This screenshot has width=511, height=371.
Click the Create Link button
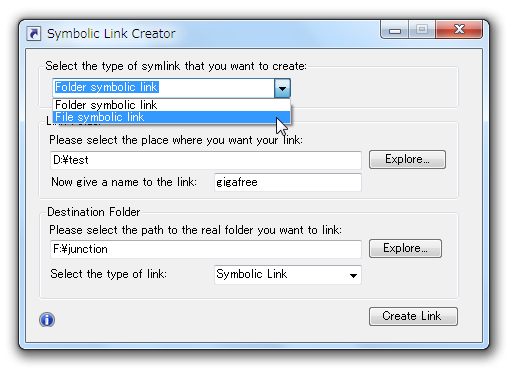coord(413,316)
